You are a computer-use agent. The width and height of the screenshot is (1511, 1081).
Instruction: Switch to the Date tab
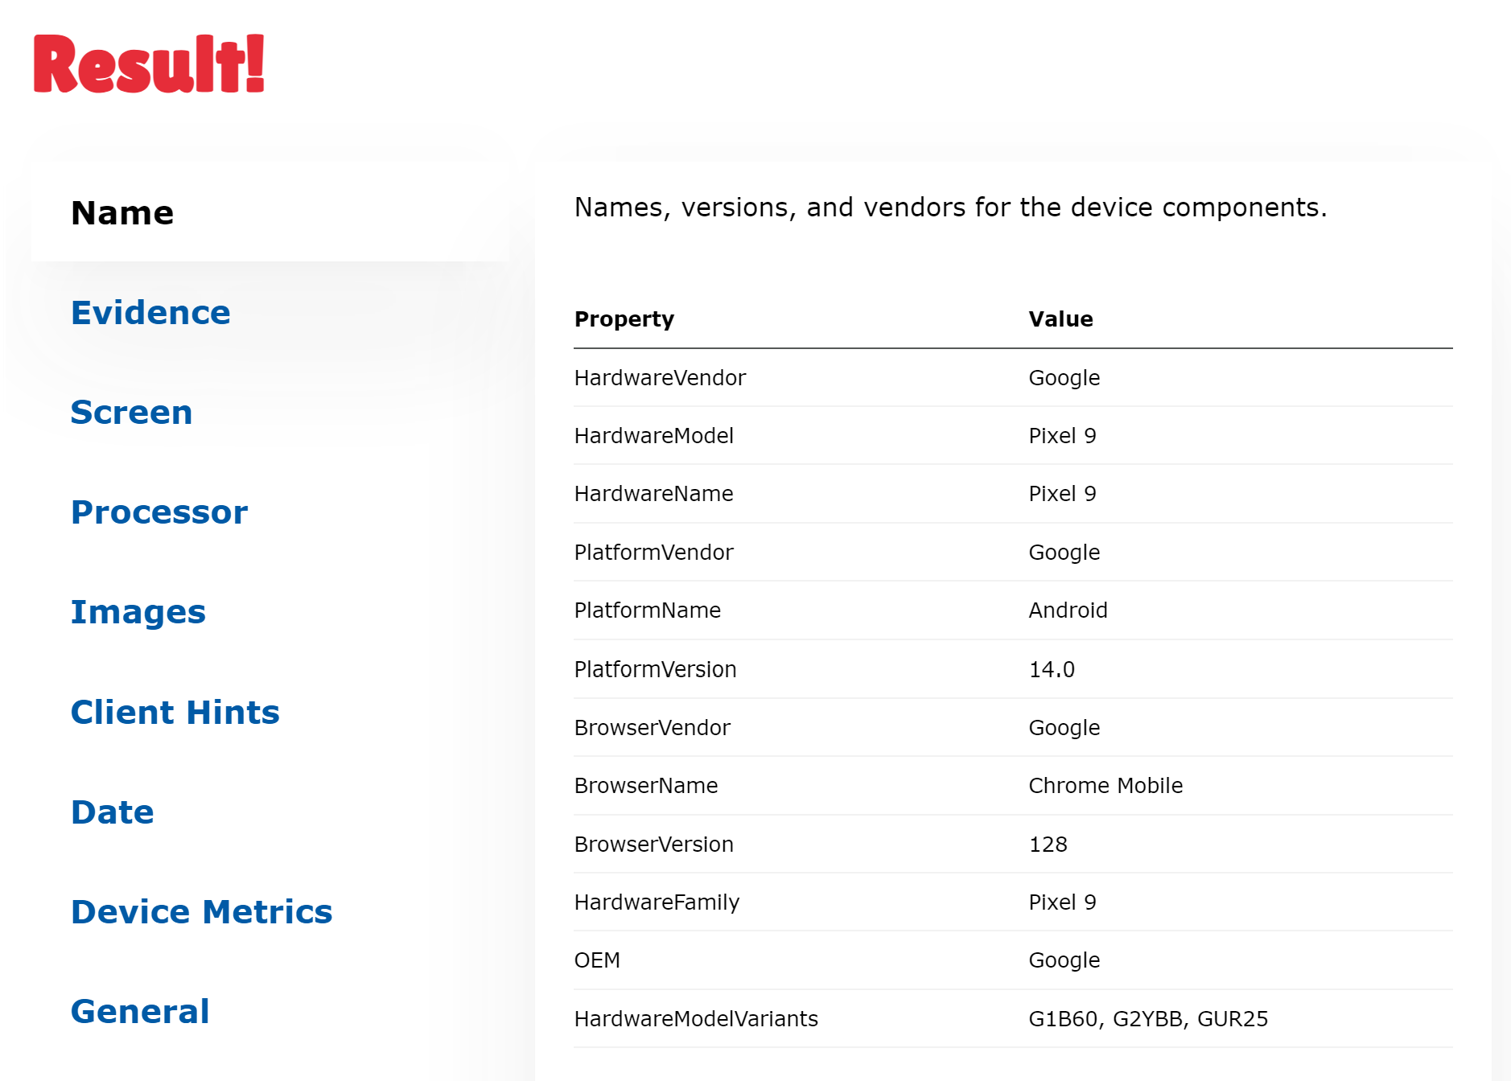(x=112, y=812)
